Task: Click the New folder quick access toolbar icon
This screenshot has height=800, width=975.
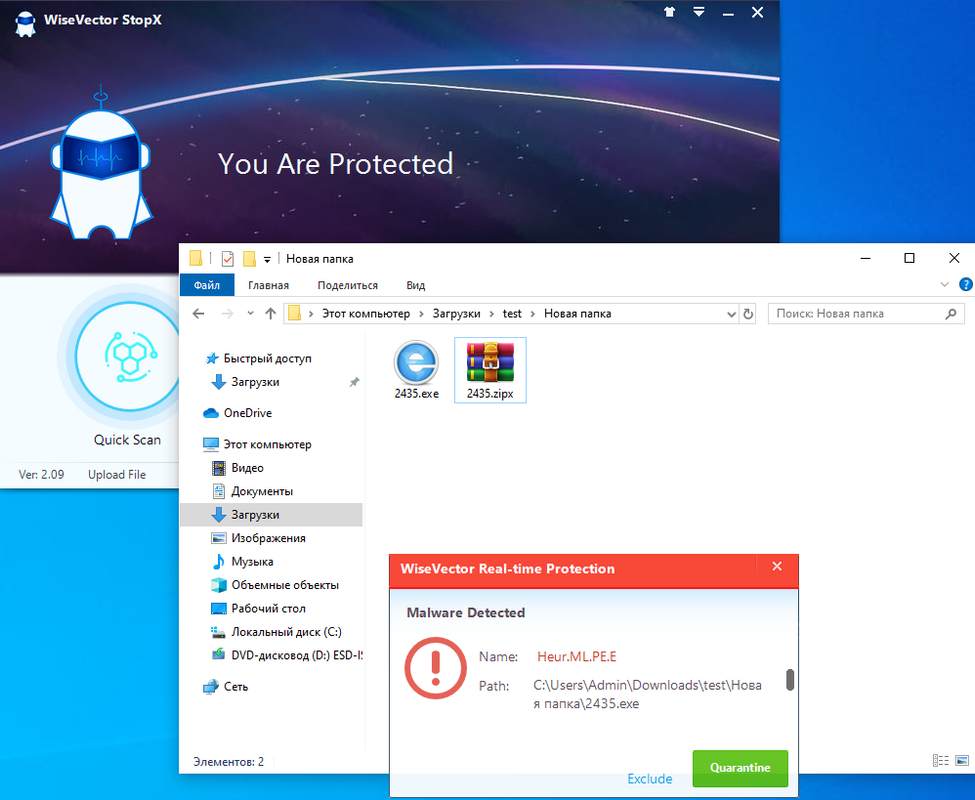Action: 249,259
